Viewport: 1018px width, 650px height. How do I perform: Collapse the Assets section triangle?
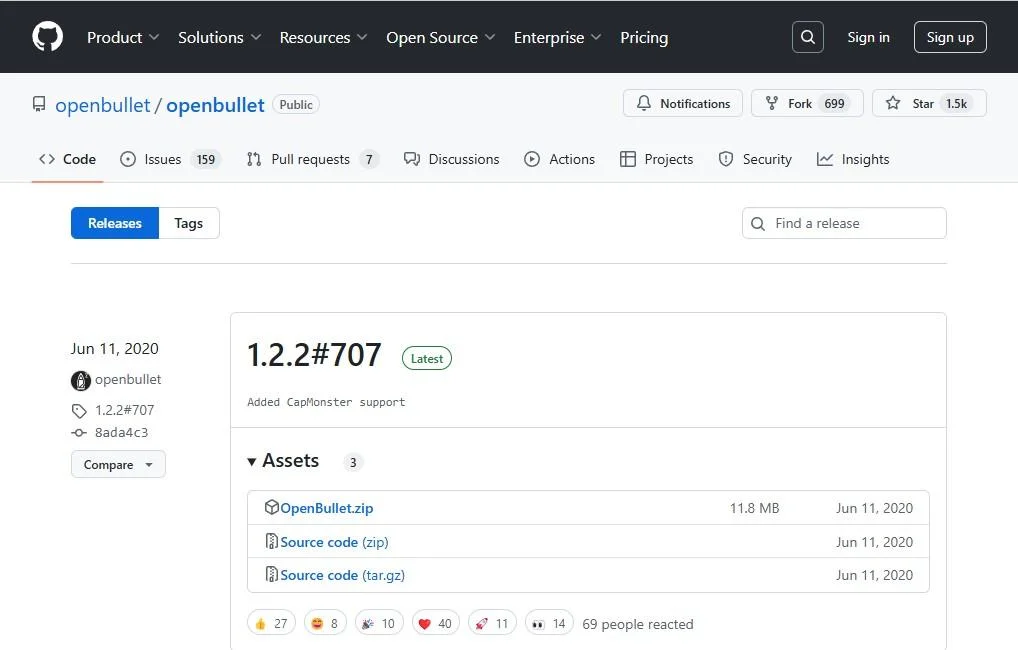tap(252, 462)
